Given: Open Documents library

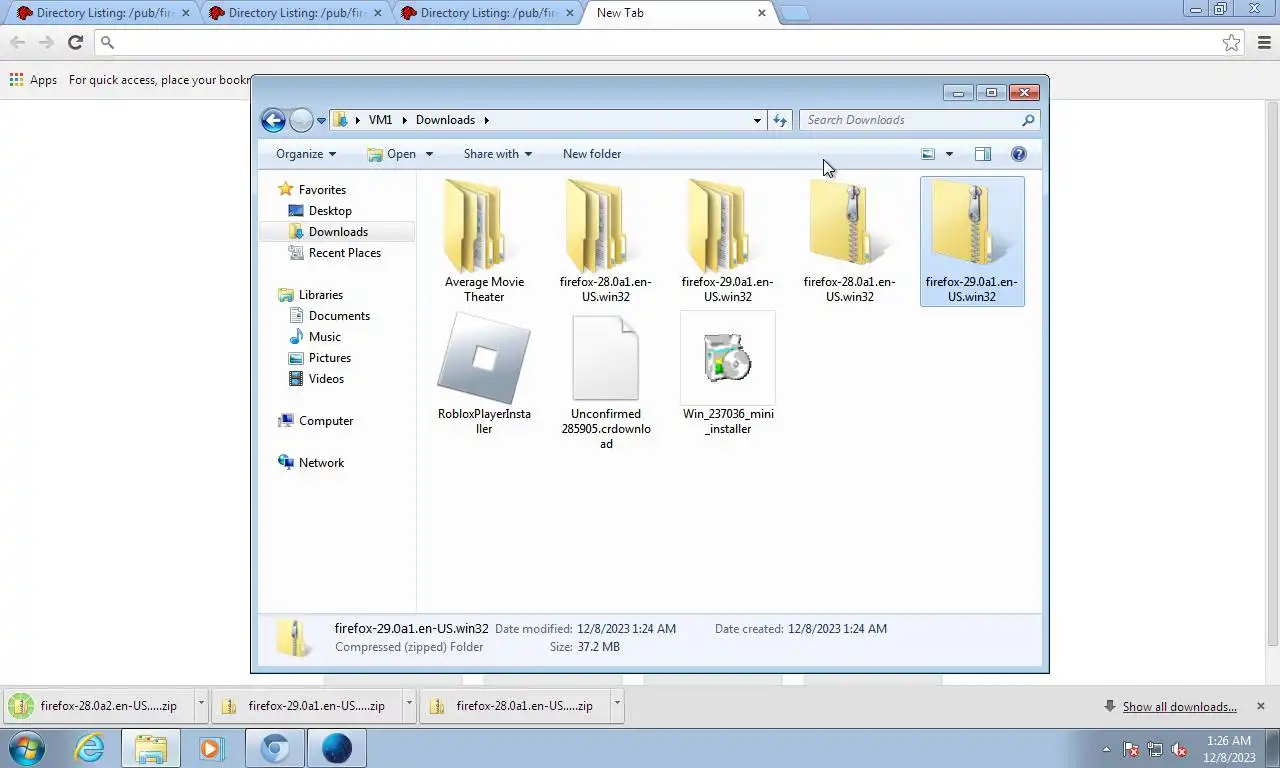Looking at the screenshot, I should click(x=339, y=316).
